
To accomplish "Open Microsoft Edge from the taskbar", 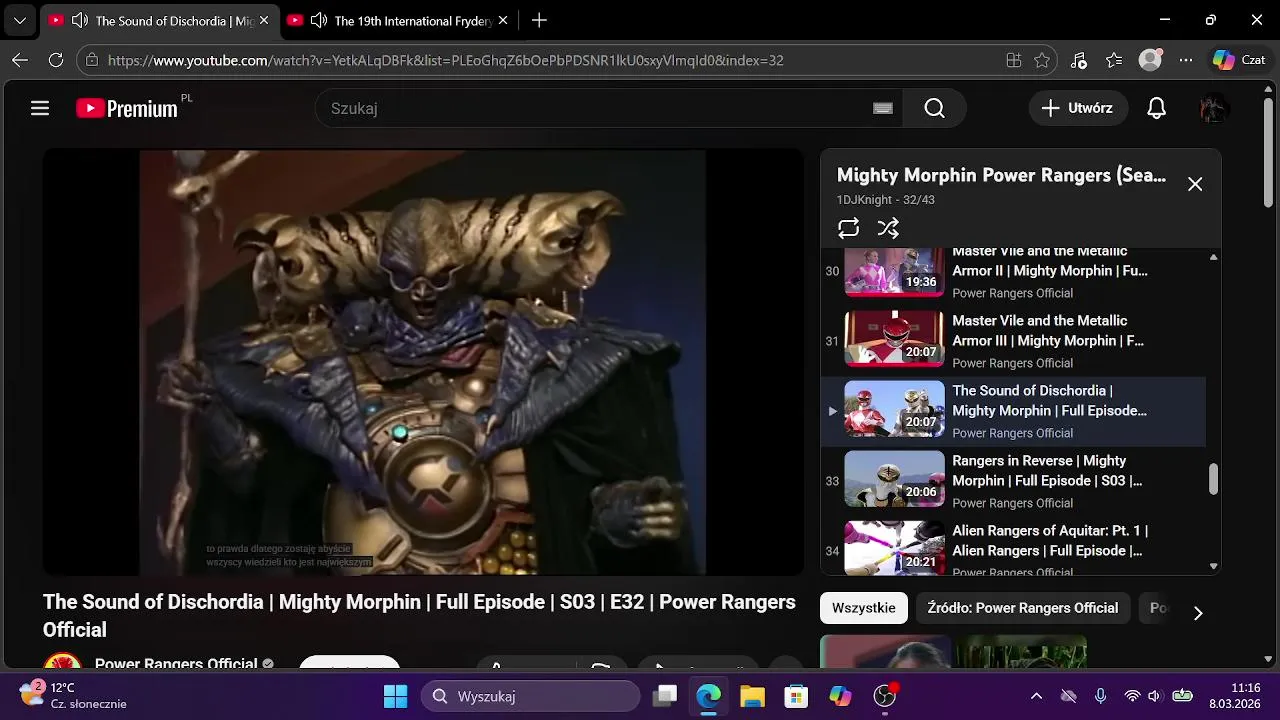I will click(708, 696).
